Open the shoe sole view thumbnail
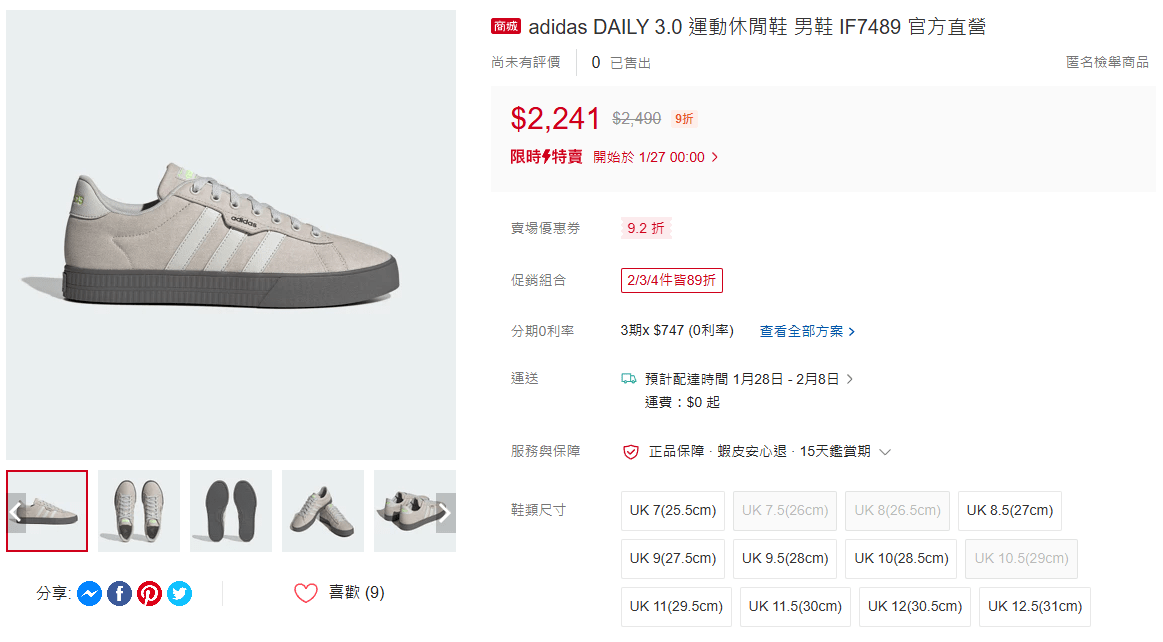 [x=230, y=513]
